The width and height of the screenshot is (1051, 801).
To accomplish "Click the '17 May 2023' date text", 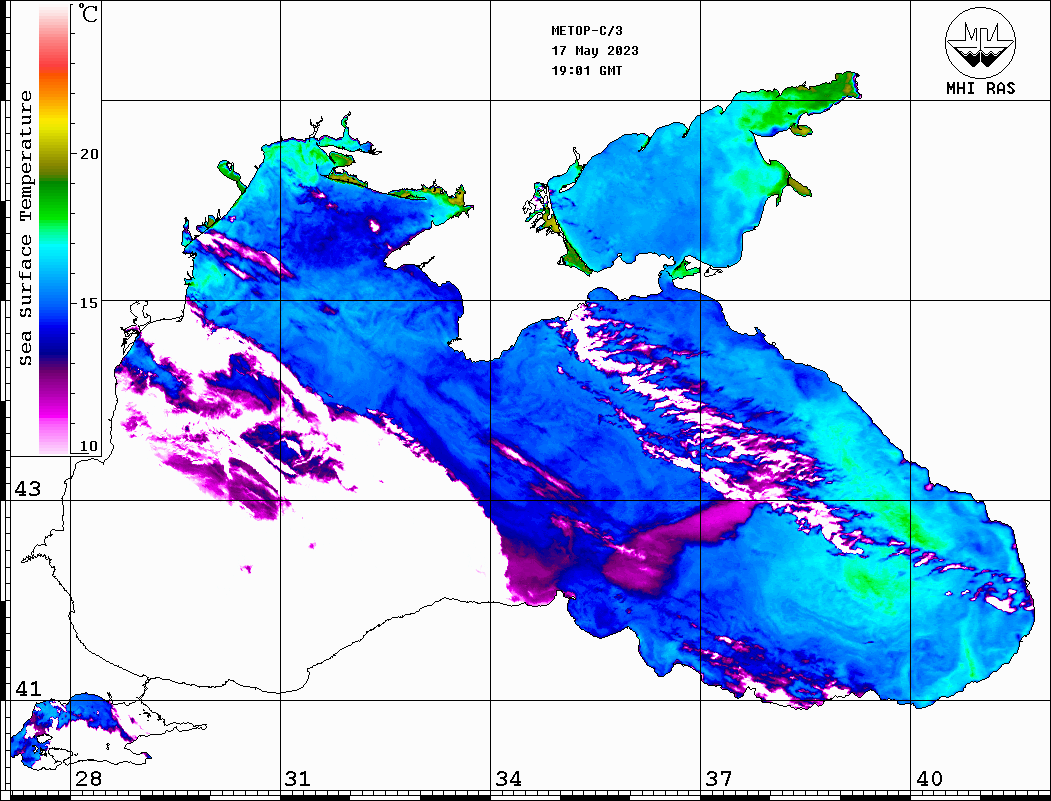I will (595, 51).
